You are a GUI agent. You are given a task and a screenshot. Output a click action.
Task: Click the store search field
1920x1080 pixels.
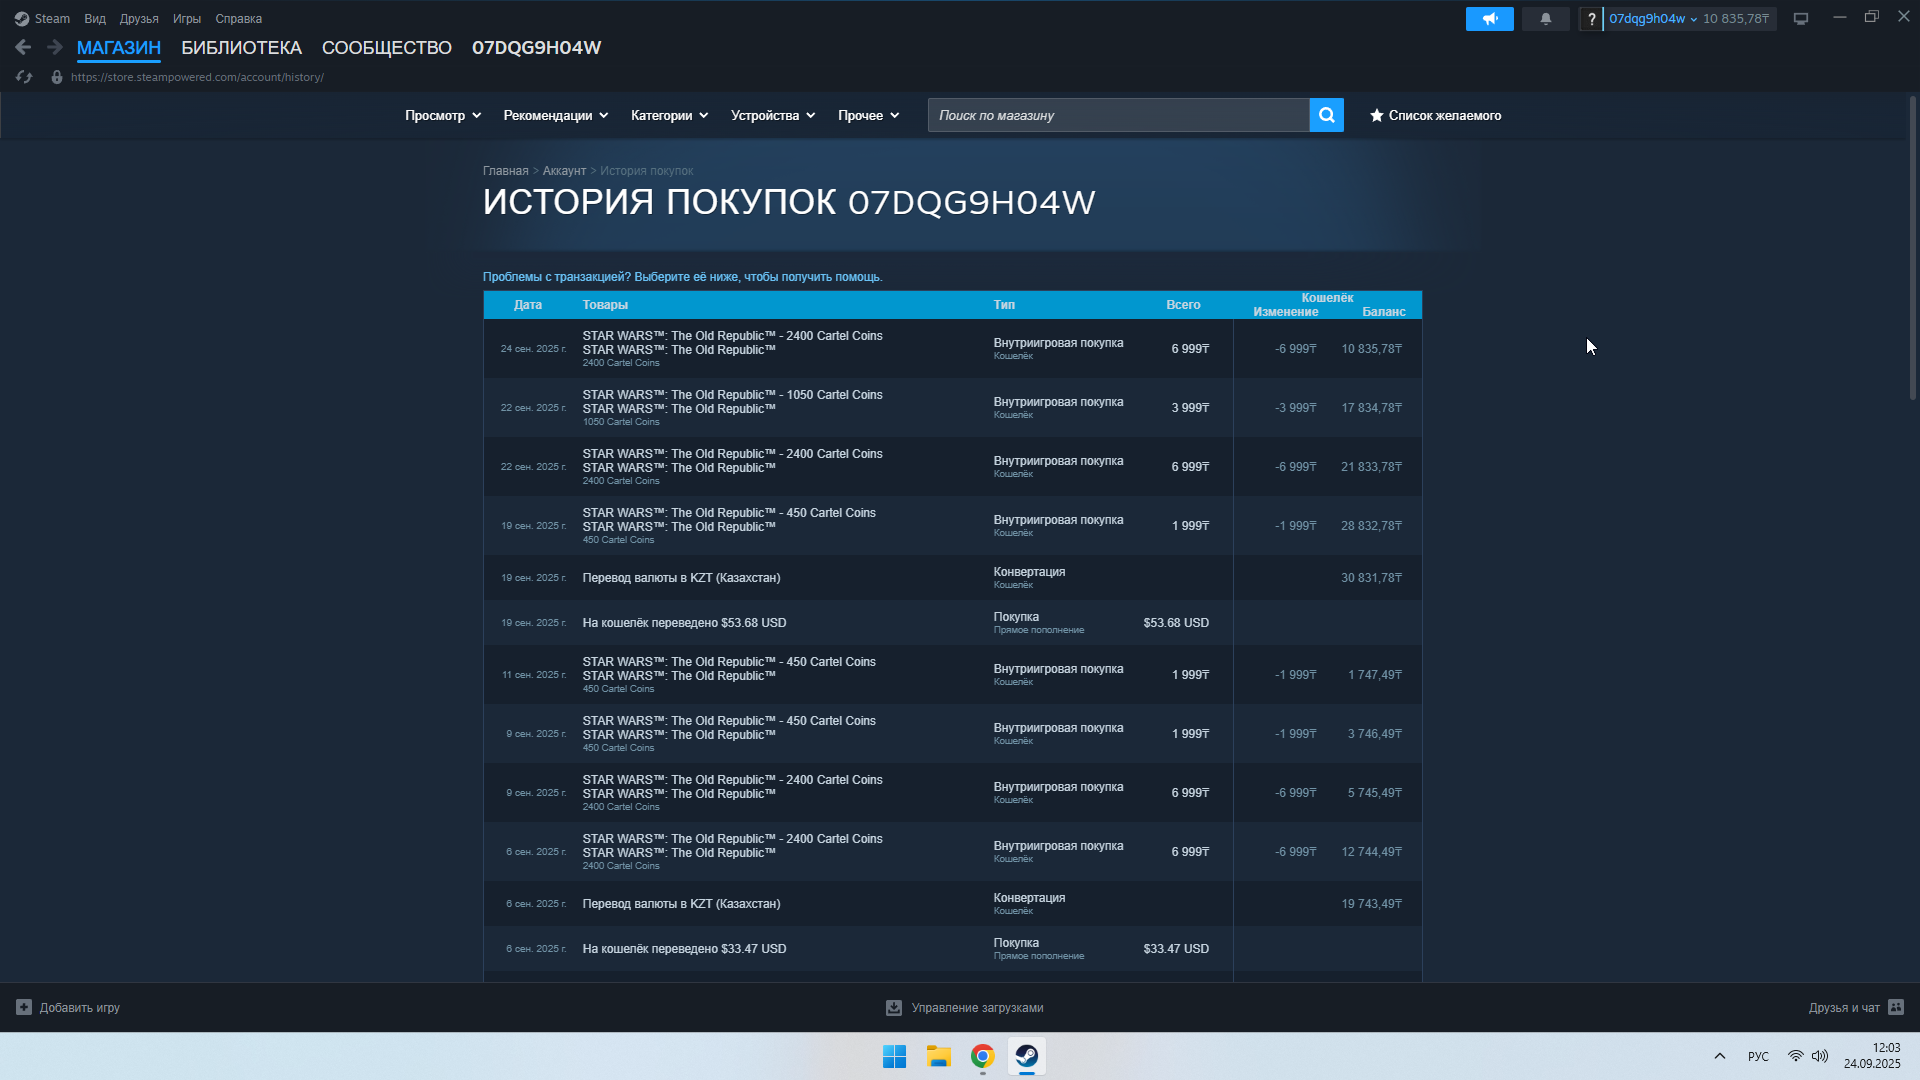coord(1118,115)
